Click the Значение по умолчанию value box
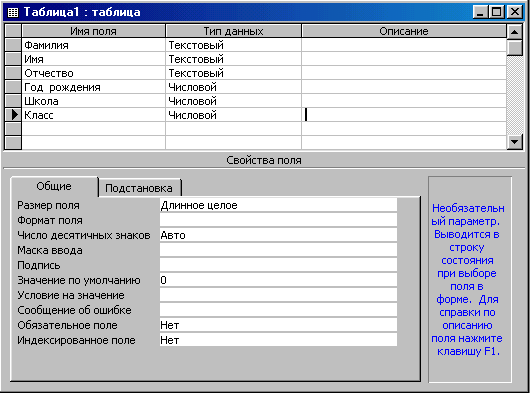The image size is (530, 393). (278, 280)
